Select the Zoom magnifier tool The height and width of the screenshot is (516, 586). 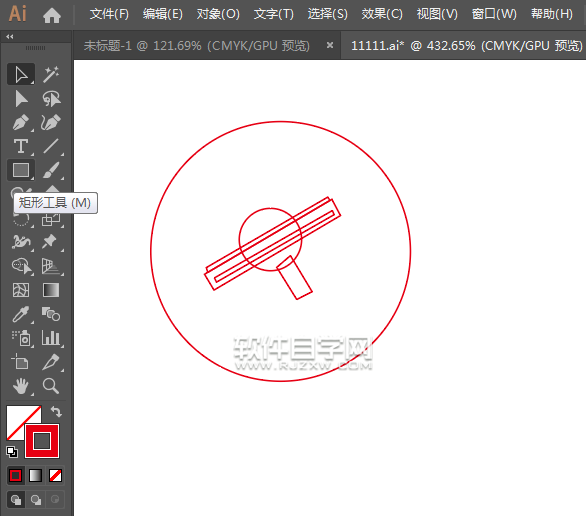51,386
